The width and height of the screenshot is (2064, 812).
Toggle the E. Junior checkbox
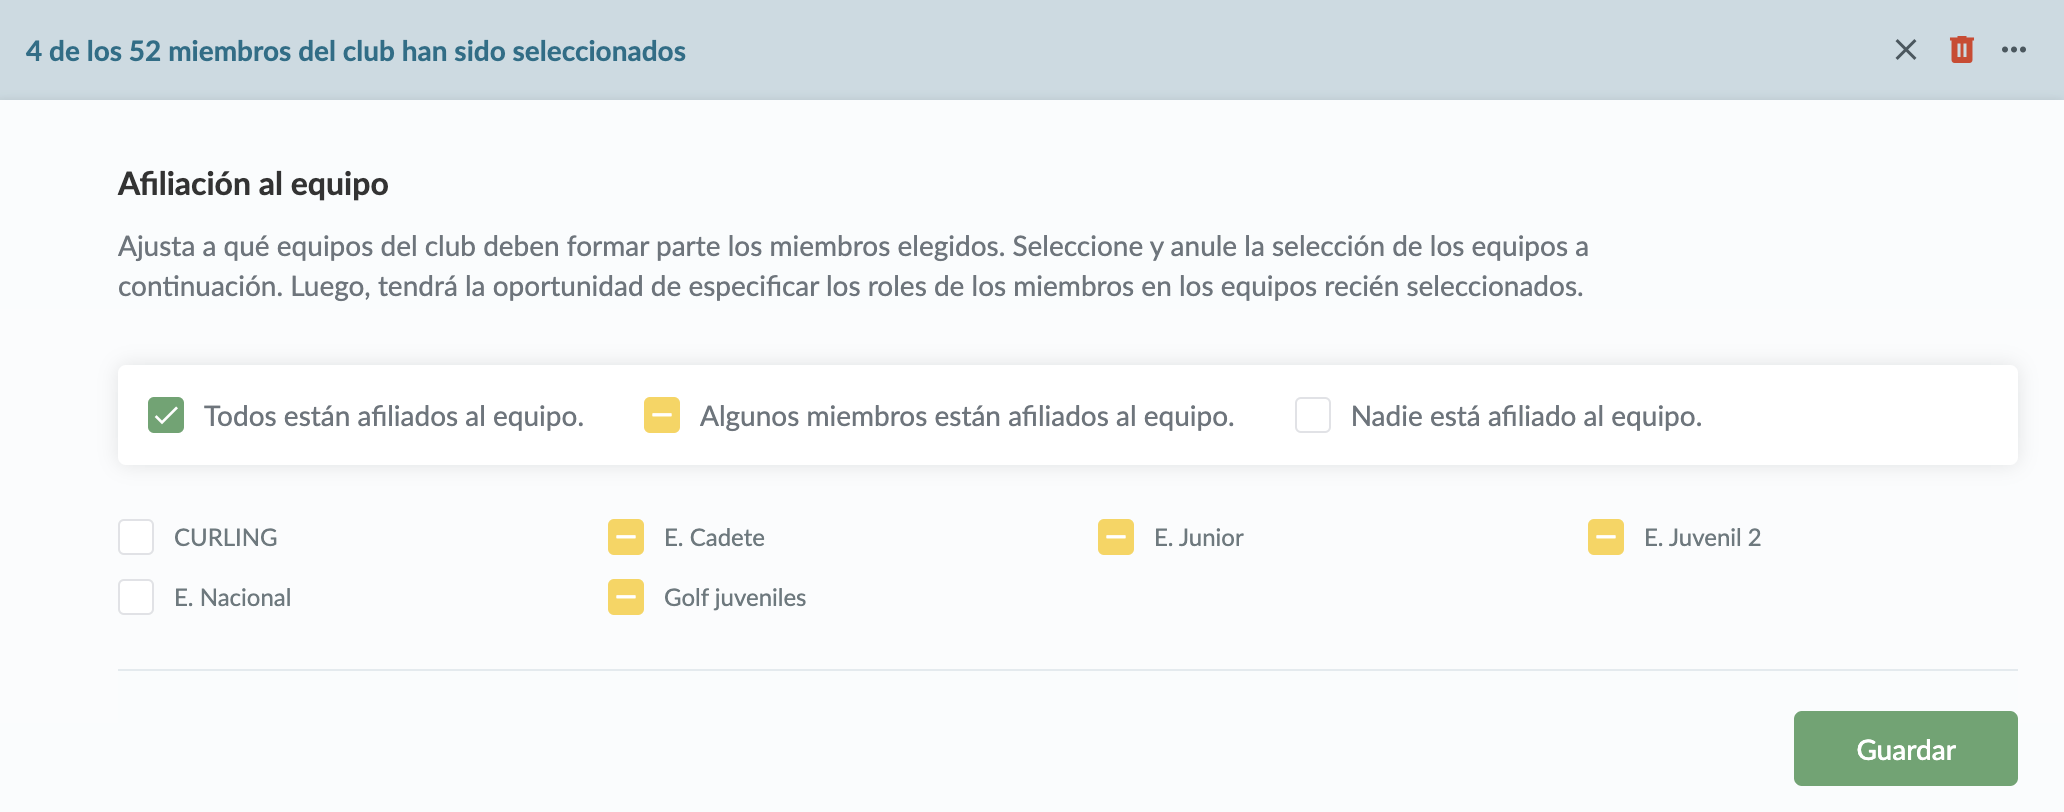coord(1116,537)
